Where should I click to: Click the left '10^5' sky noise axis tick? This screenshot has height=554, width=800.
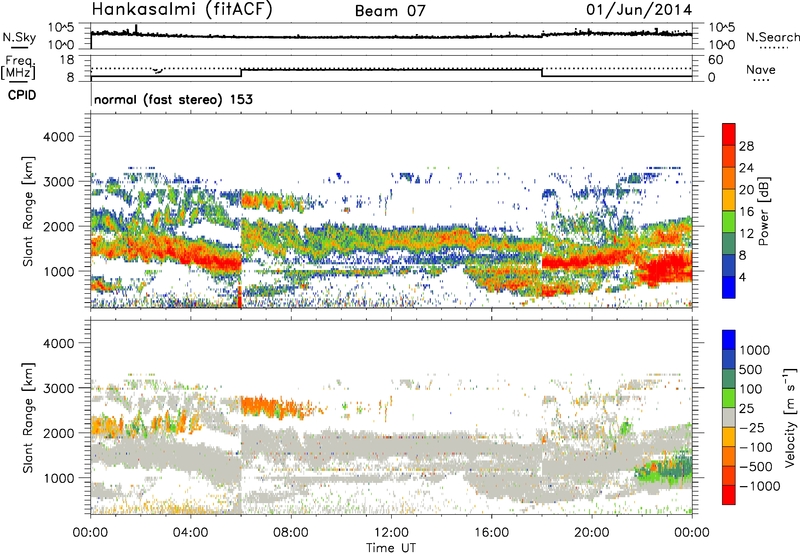(x=61, y=27)
